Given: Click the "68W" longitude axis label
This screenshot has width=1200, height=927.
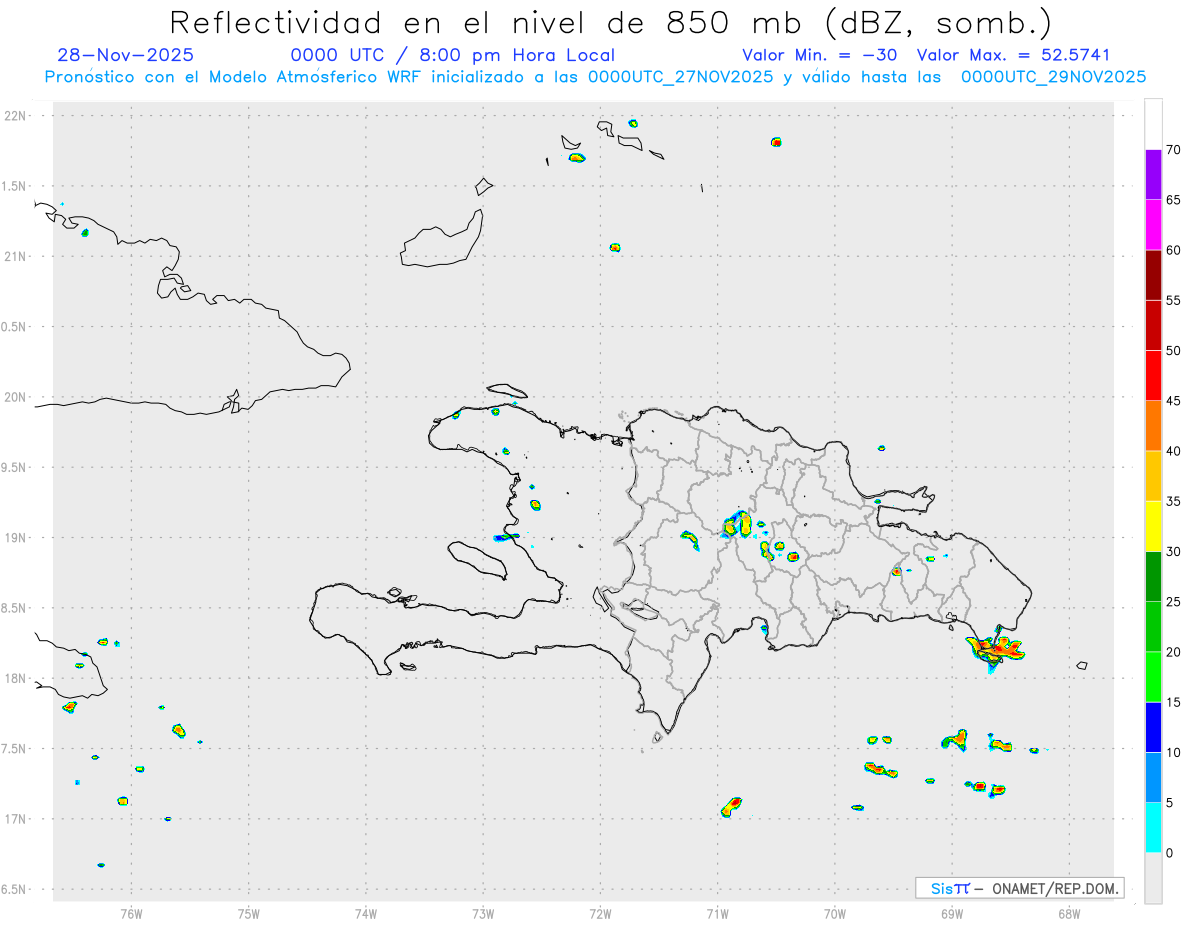Looking at the screenshot, I should (x=1069, y=914).
